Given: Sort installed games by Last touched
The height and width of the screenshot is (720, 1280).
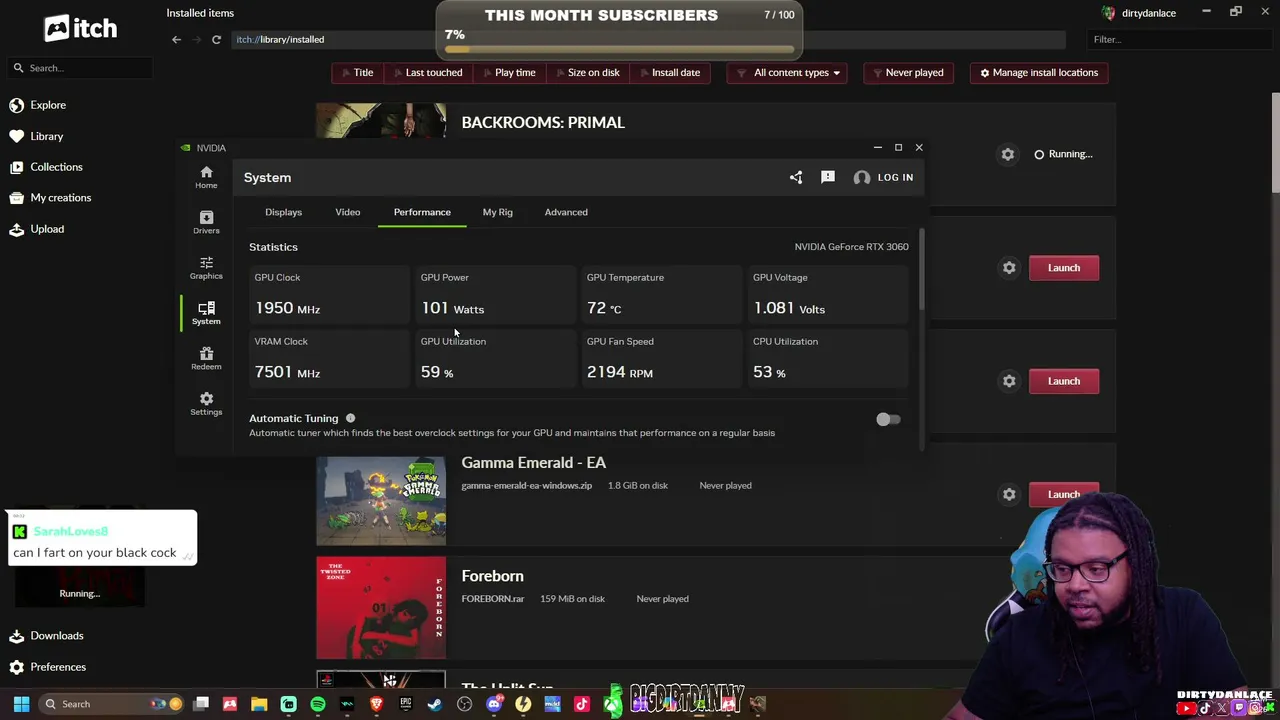Looking at the screenshot, I should point(426,73).
